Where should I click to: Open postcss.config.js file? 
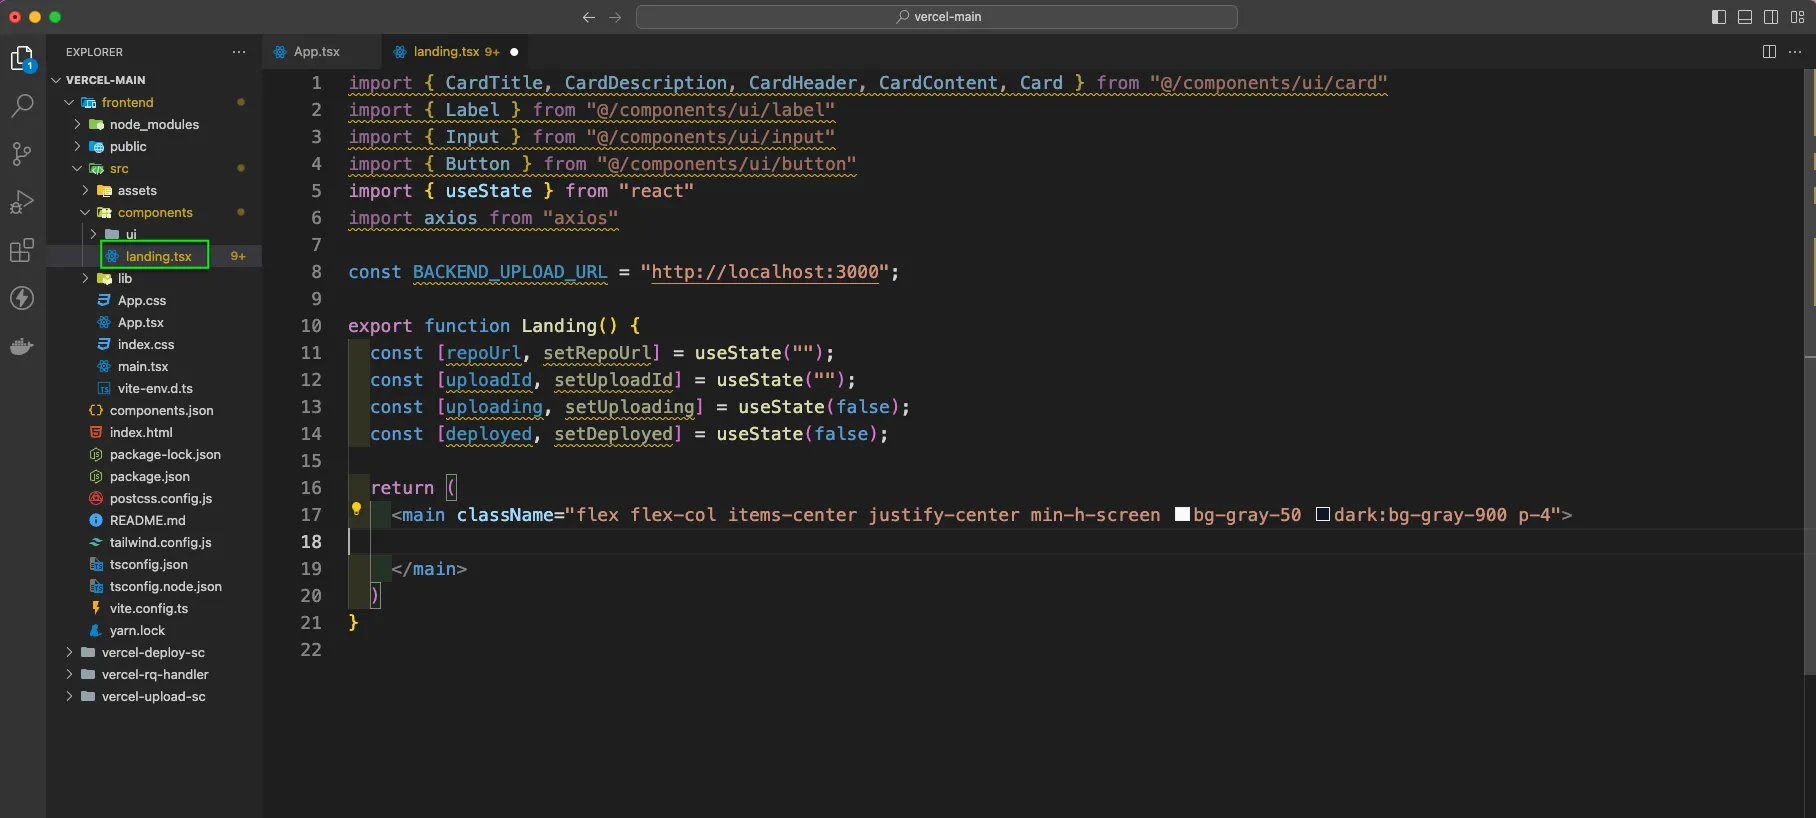pyautogui.click(x=161, y=498)
